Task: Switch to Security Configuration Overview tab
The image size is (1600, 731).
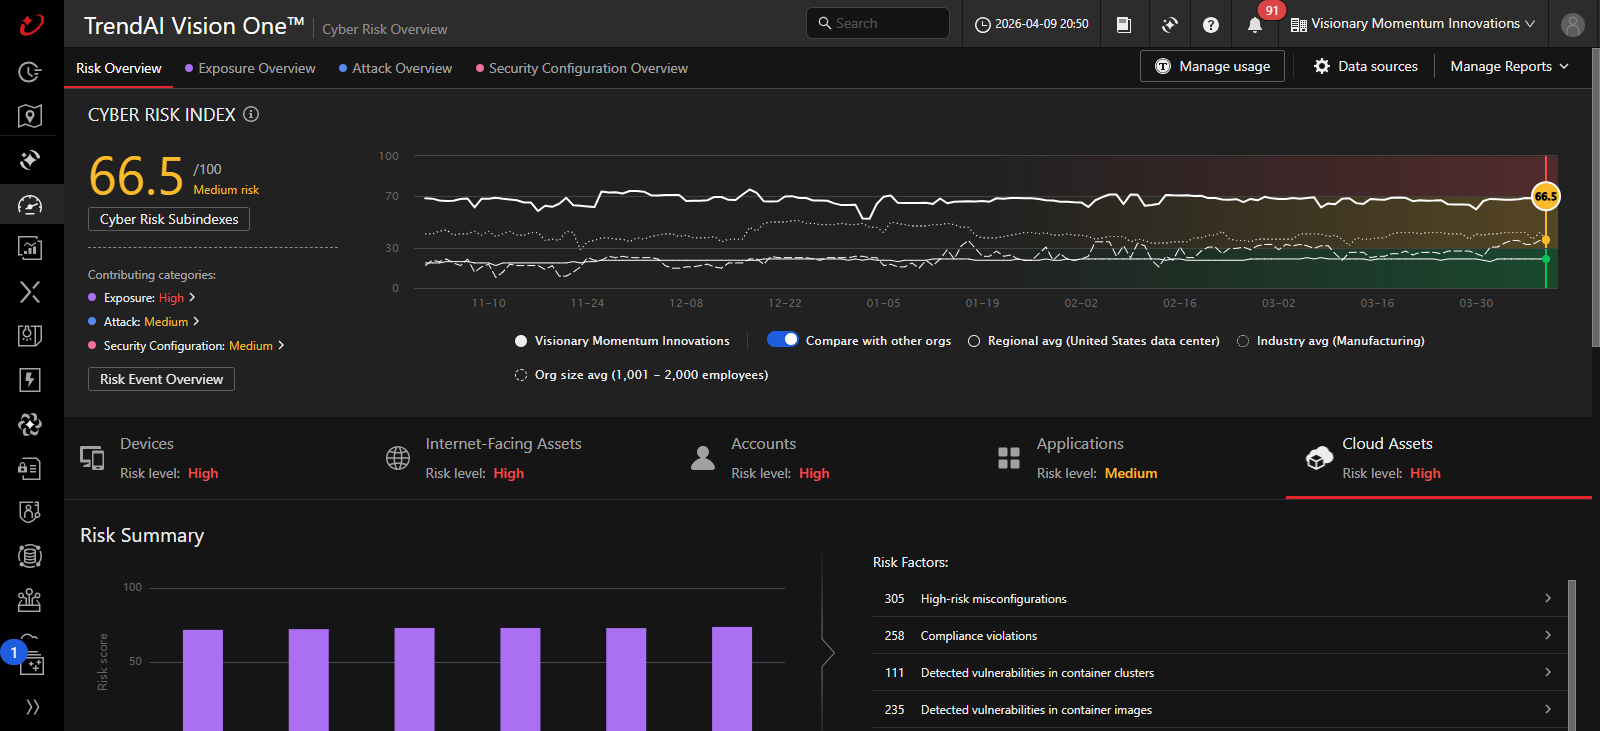Action: [587, 68]
